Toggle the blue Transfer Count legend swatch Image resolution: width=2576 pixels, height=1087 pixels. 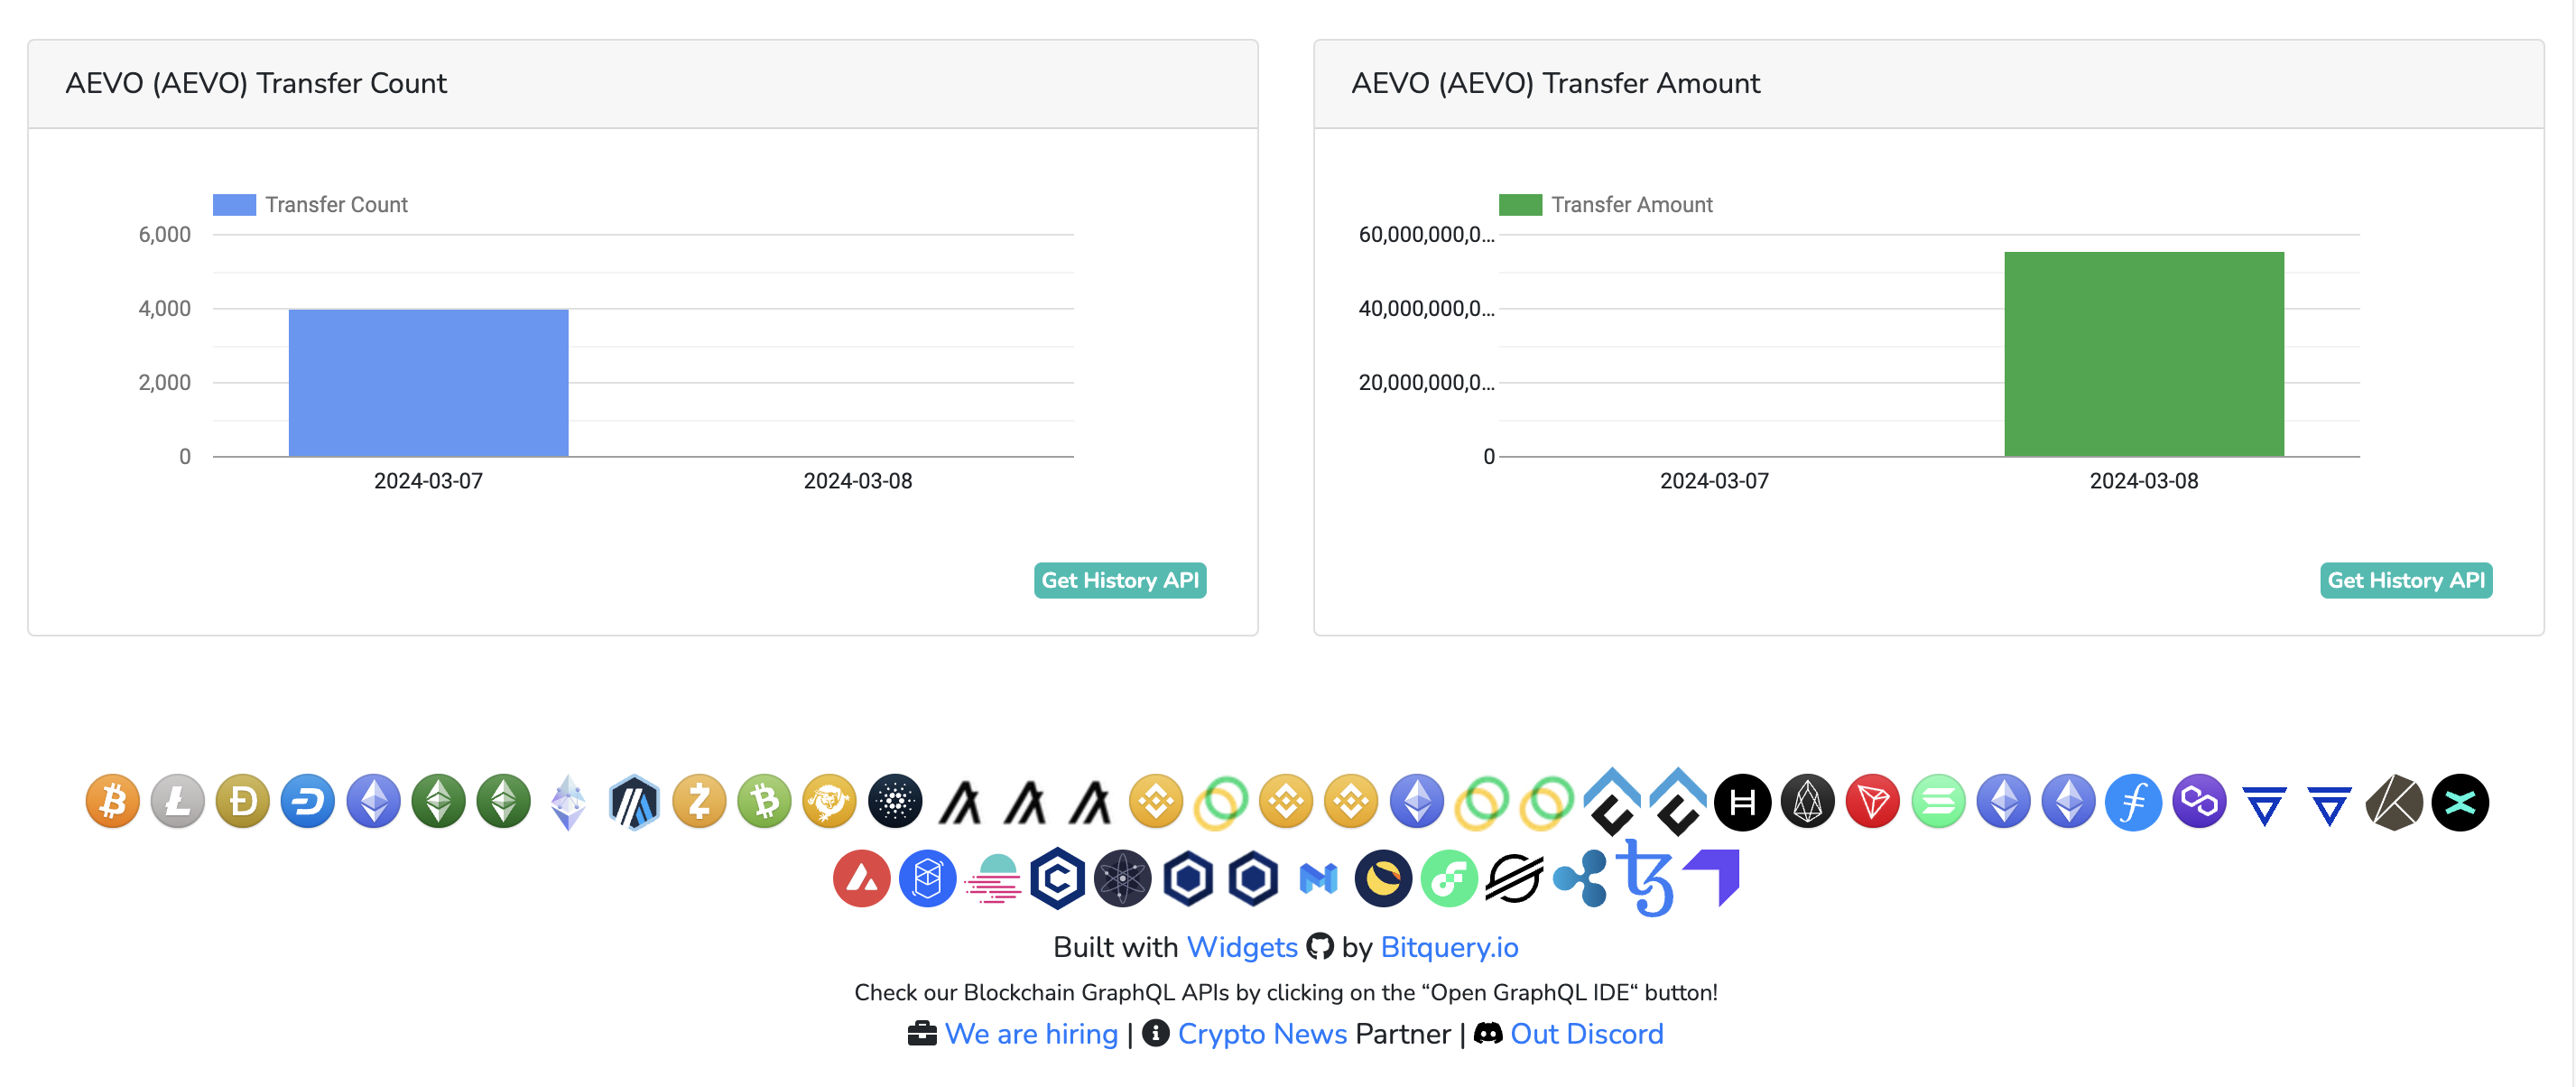point(234,205)
